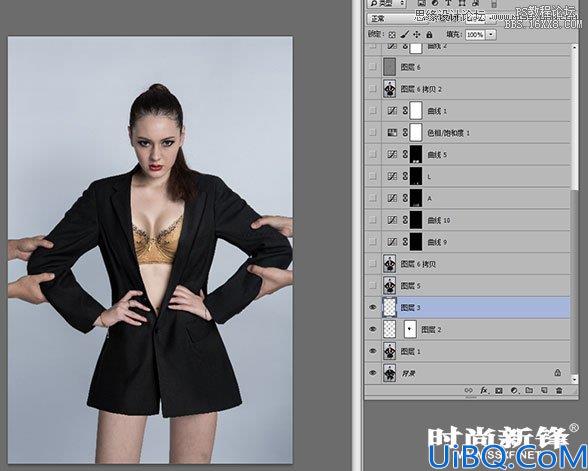Click the lock position move icon
Image resolution: width=588 pixels, height=471 pixels.
click(417, 35)
